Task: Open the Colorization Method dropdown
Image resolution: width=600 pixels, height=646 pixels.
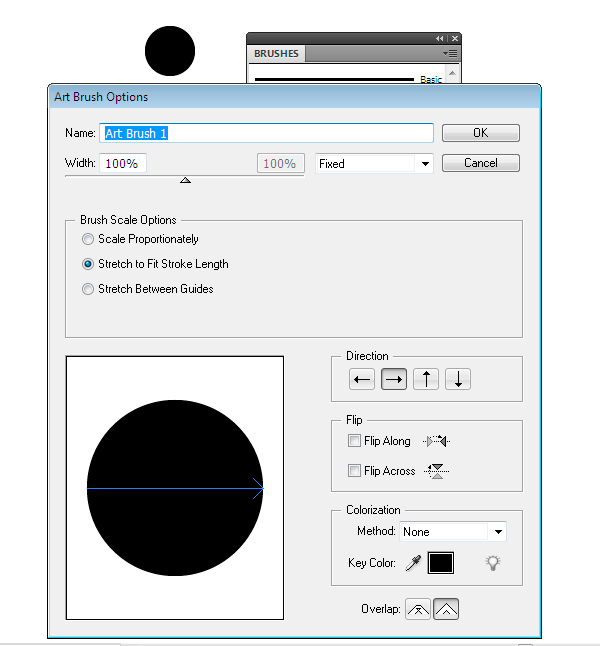Action: (x=453, y=532)
